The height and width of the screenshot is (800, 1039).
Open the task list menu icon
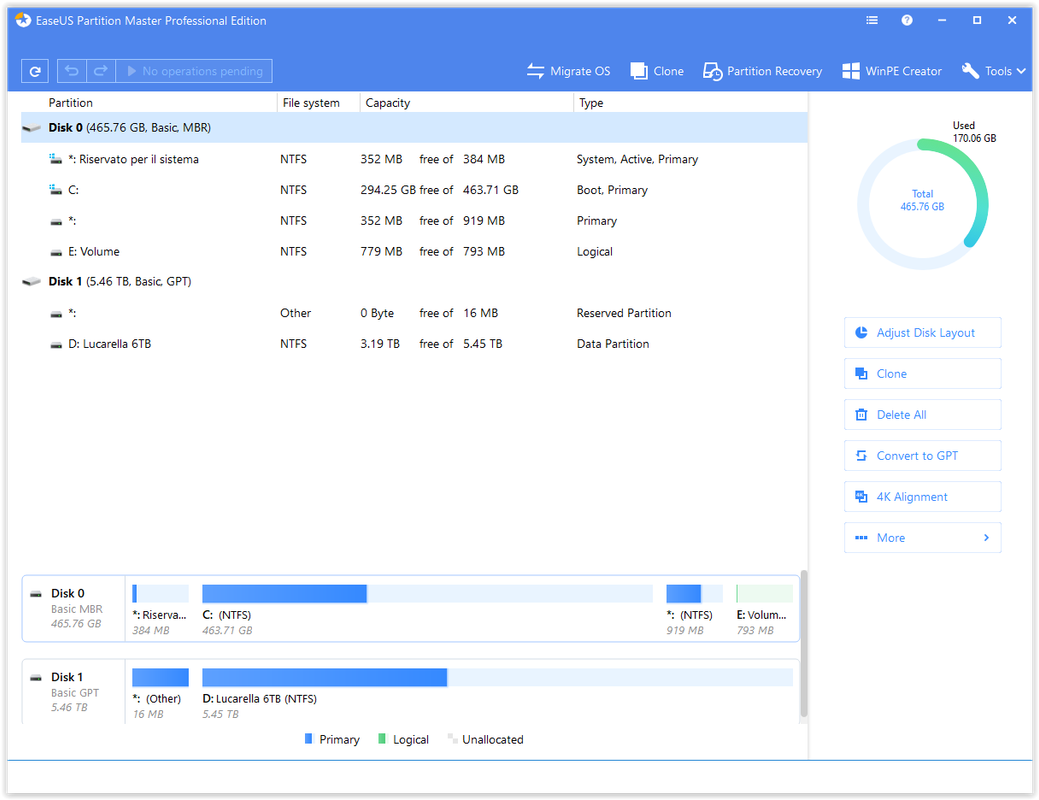[x=872, y=21]
